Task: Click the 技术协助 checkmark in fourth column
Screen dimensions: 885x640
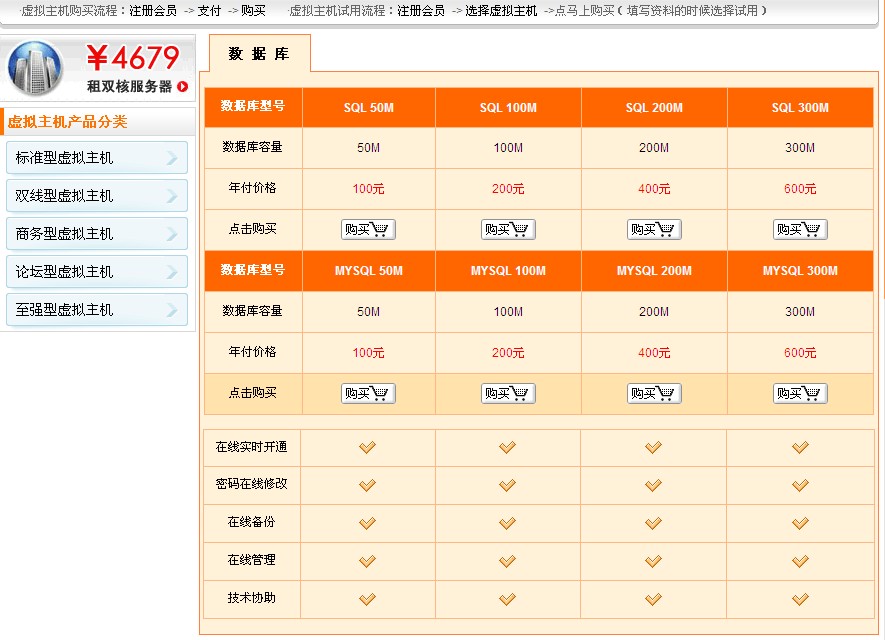Action: click(800, 599)
